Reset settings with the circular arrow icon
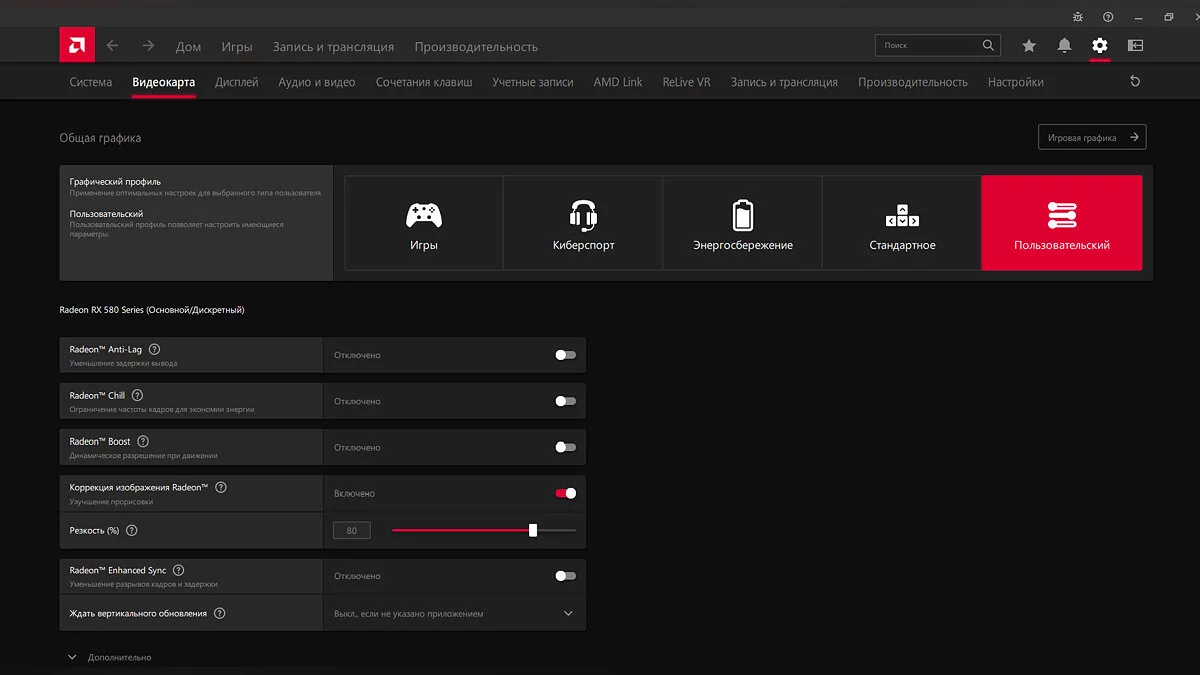Image resolution: width=1200 pixels, height=675 pixels. coord(1135,82)
